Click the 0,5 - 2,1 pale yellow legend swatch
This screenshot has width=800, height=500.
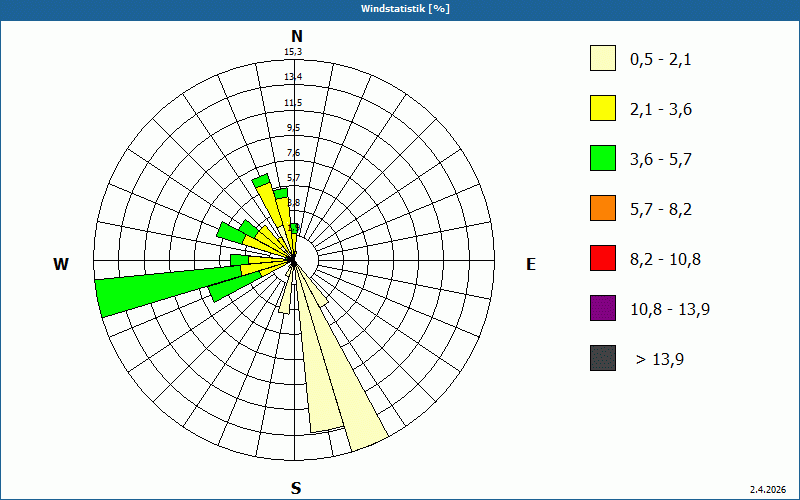(603, 58)
